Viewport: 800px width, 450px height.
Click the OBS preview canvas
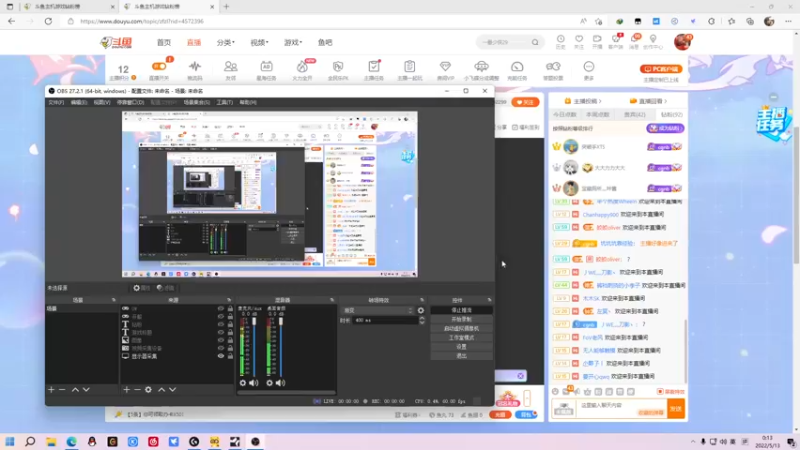pyautogui.click(x=269, y=194)
